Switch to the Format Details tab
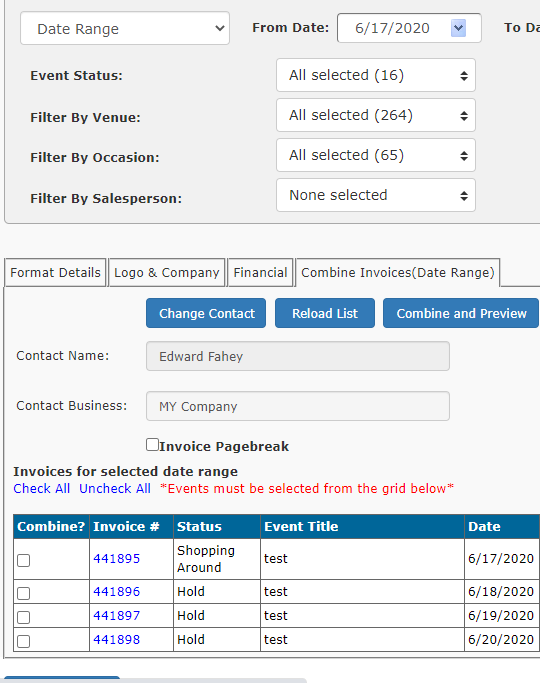 (55, 273)
